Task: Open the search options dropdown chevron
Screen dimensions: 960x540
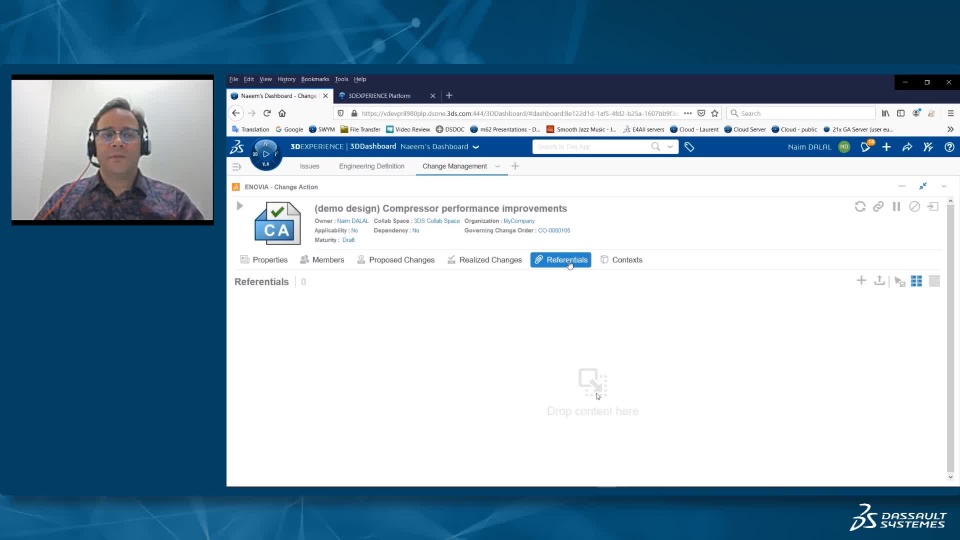Action: tap(670, 147)
